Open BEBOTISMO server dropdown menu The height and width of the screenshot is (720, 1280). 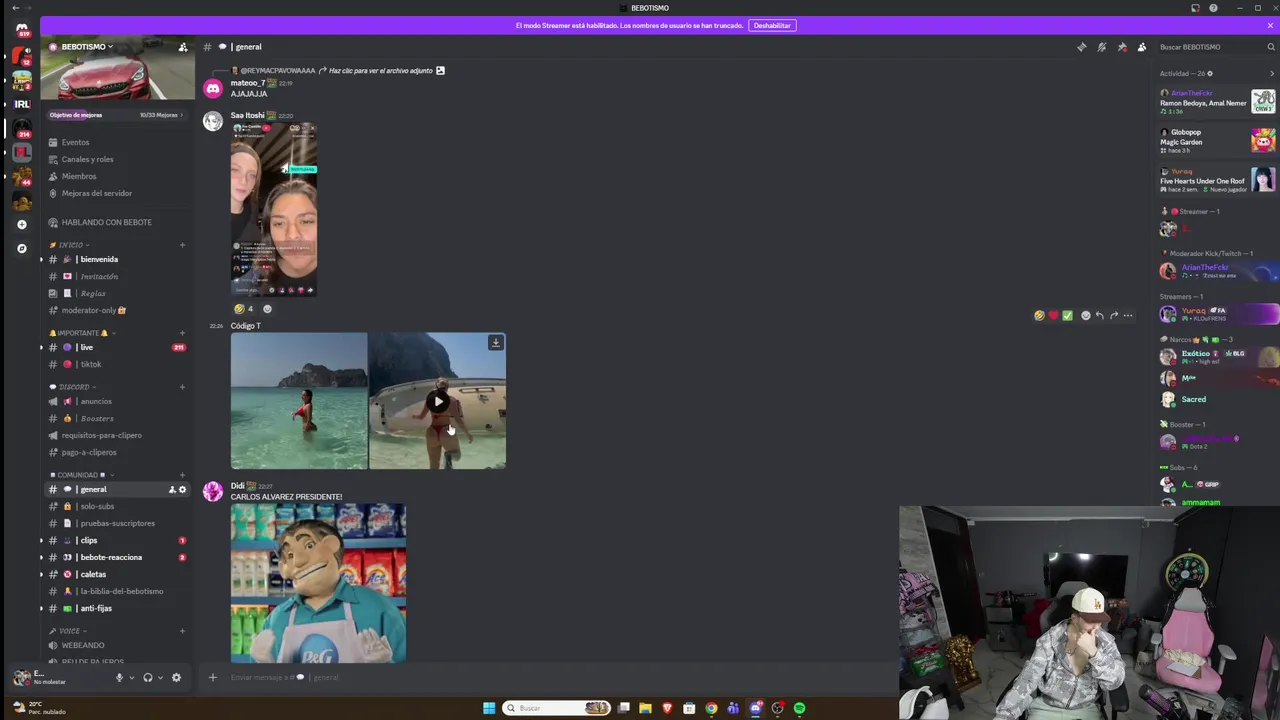88,47
